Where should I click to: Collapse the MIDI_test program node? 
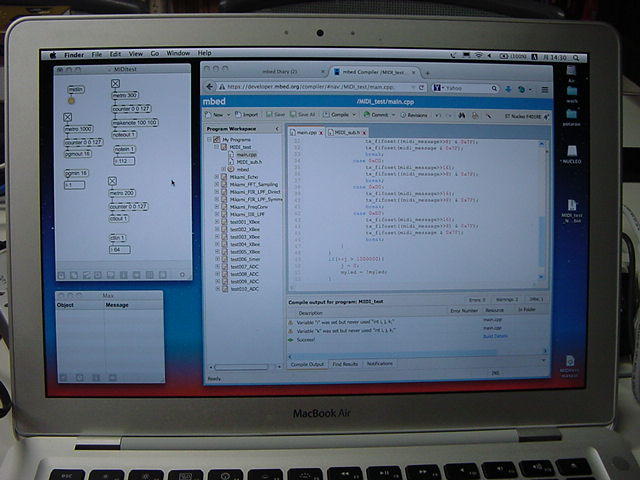point(217,147)
